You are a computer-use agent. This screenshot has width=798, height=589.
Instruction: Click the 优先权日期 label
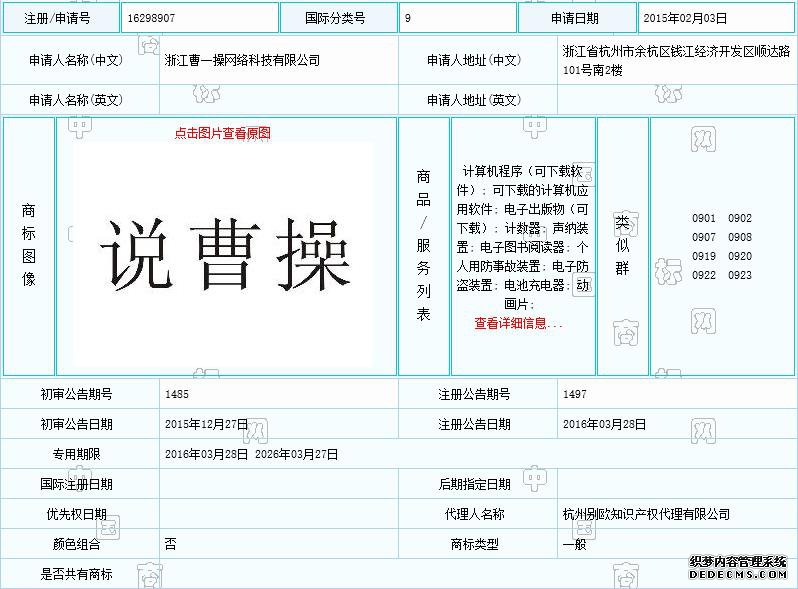(x=76, y=514)
